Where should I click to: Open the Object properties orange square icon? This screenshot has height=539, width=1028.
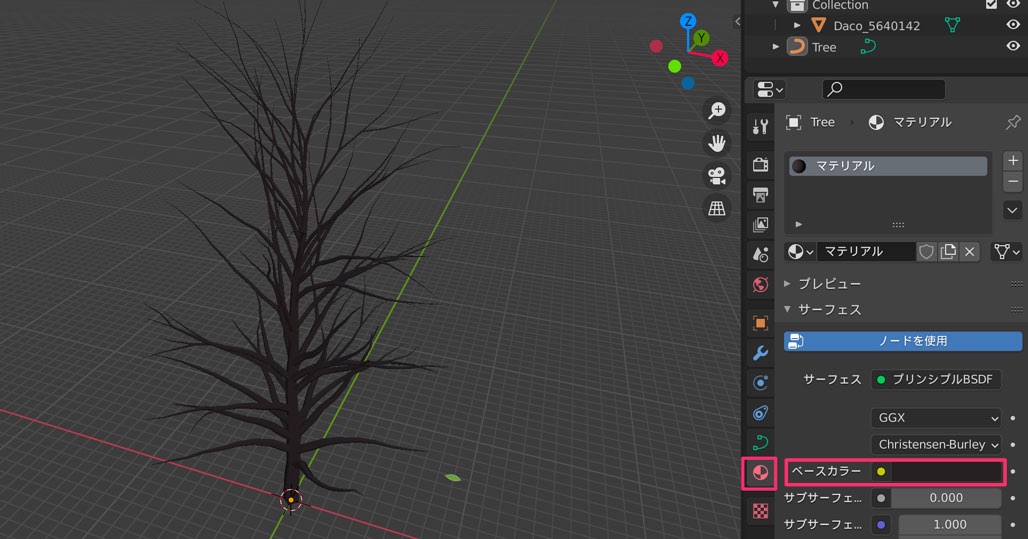coord(760,323)
